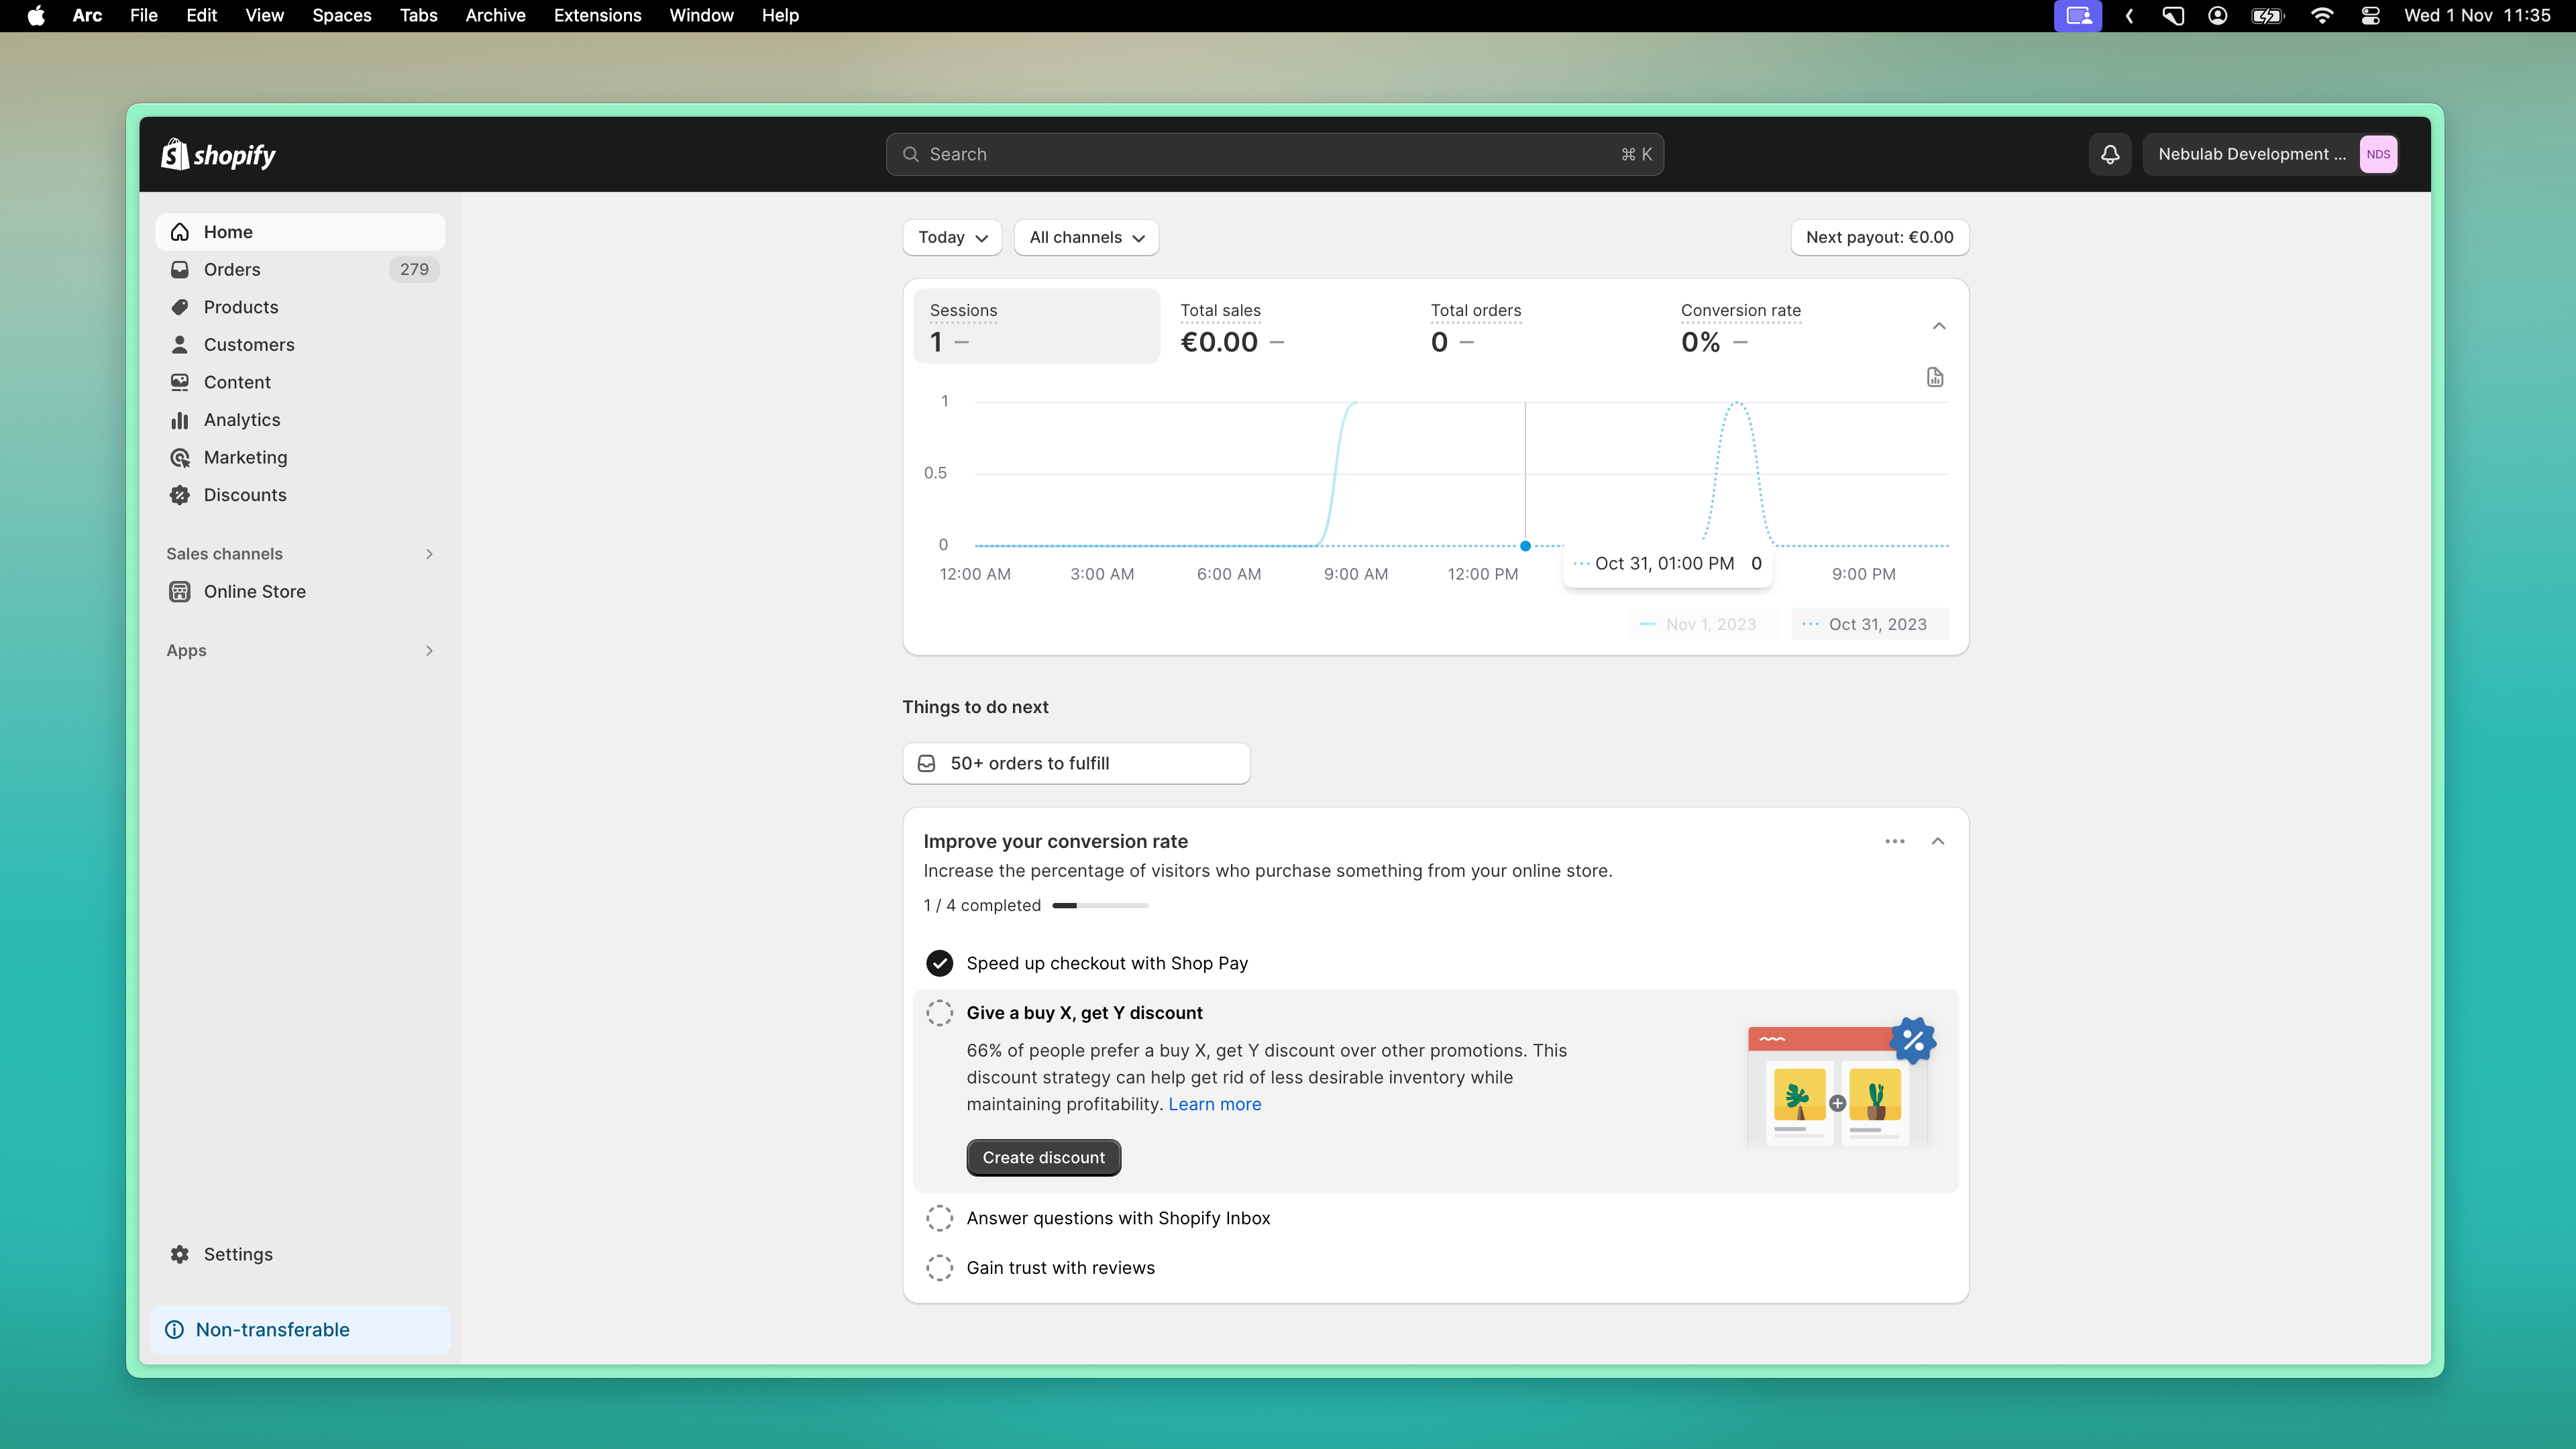Expand the Sales channels chevron
Viewport: 2576px width, 1449px height.
[429, 554]
